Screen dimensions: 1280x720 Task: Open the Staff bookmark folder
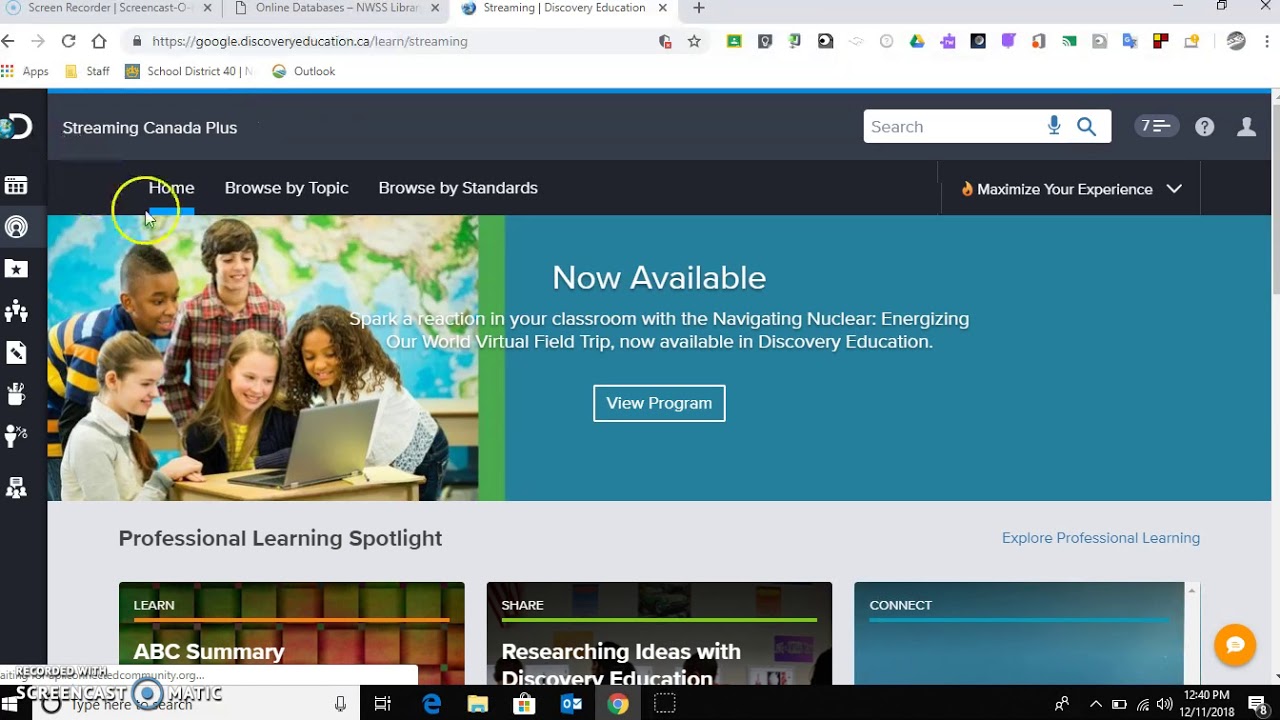pos(87,71)
